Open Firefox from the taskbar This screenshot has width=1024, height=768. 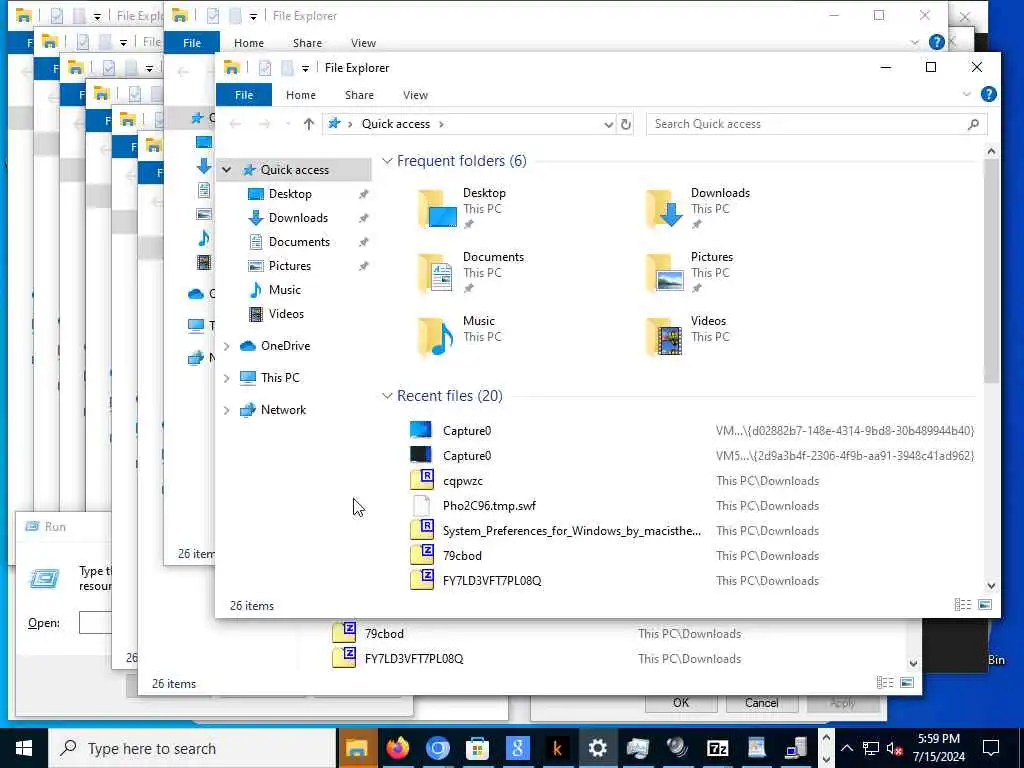click(x=397, y=748)
